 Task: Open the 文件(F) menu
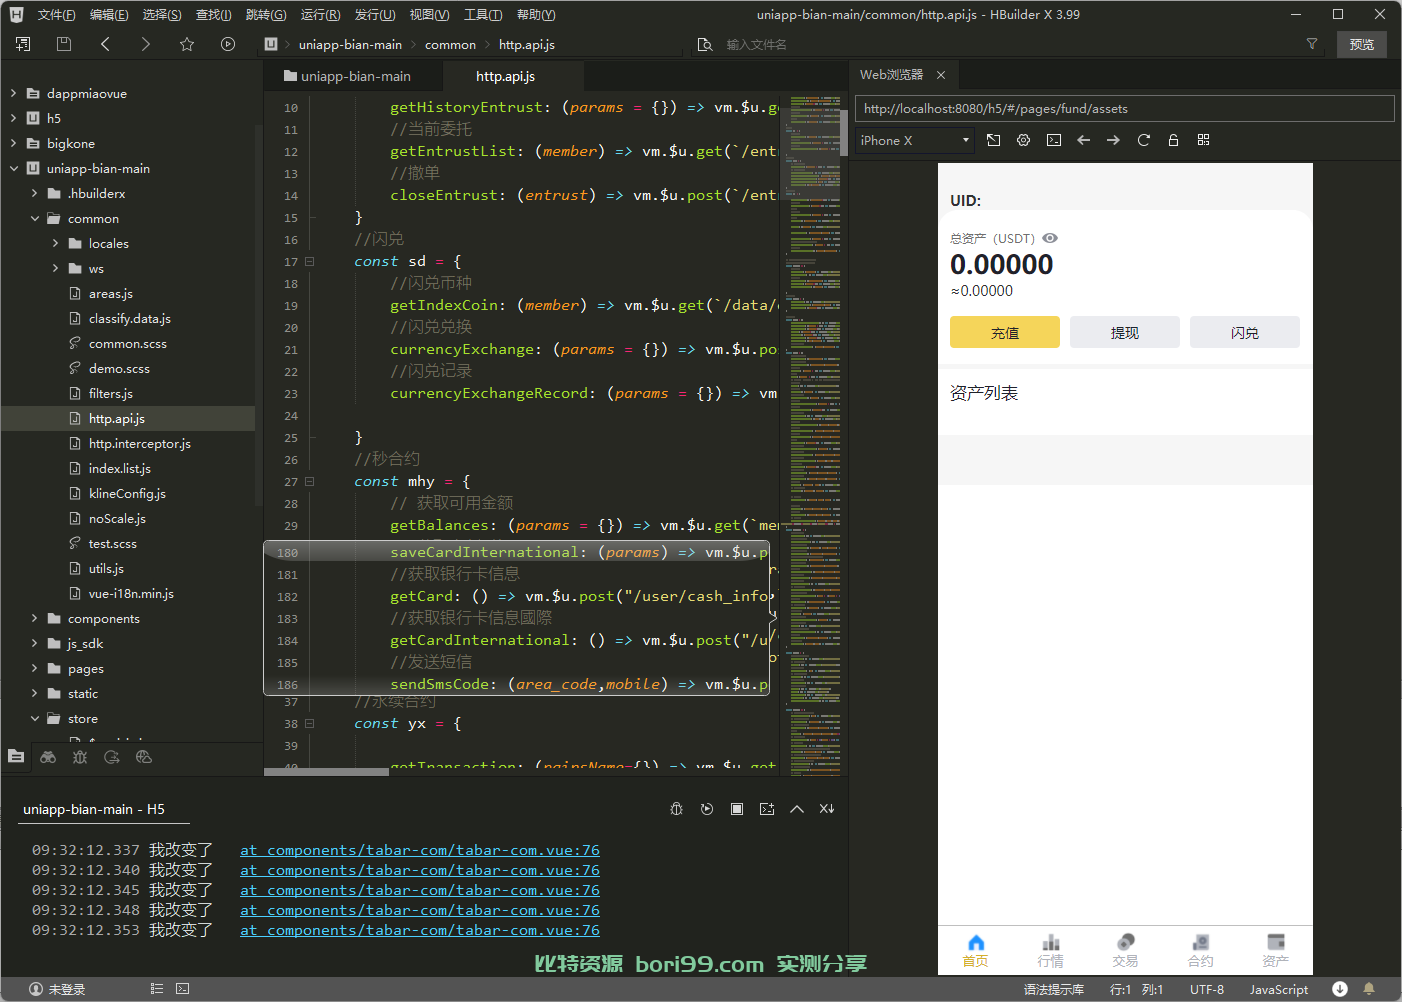tap(56, 15)
